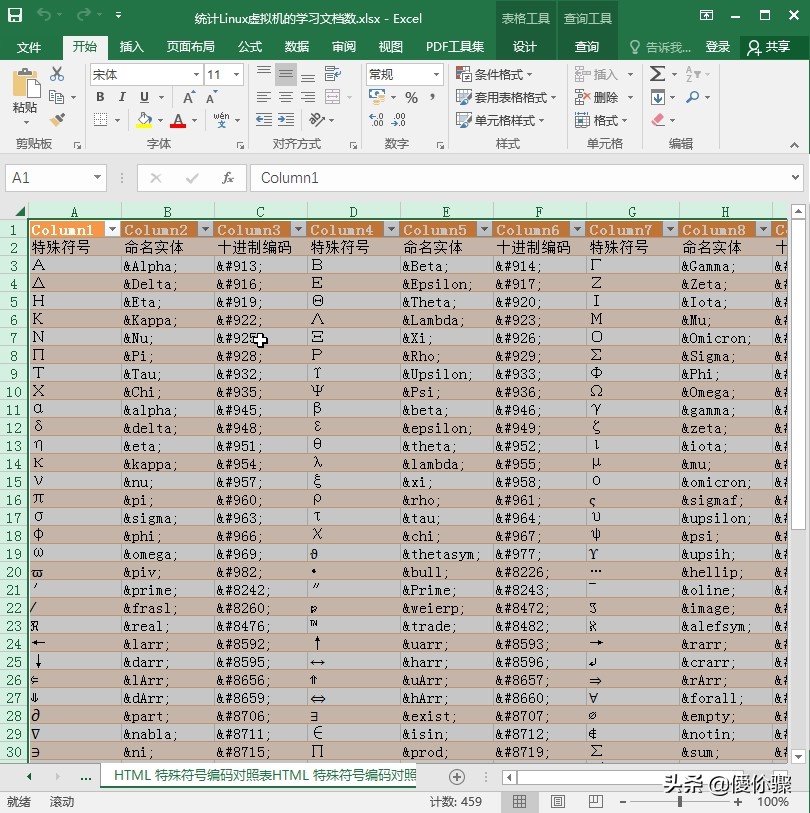Center text horizontally in cell
The image size is (810, 813).
pos(286,97)
